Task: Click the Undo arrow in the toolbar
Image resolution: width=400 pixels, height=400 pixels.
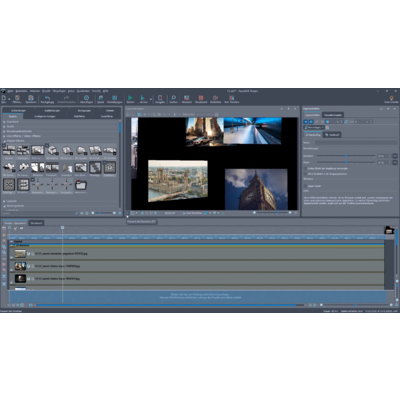Action: [47, 98]
